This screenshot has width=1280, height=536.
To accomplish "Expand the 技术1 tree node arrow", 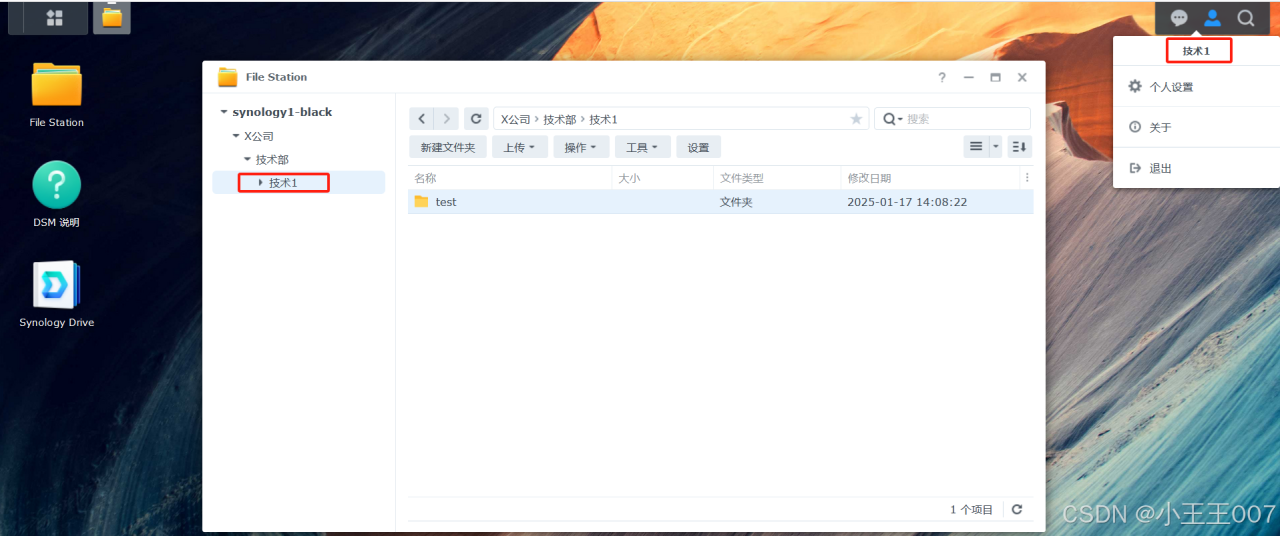I will point(260,183).
